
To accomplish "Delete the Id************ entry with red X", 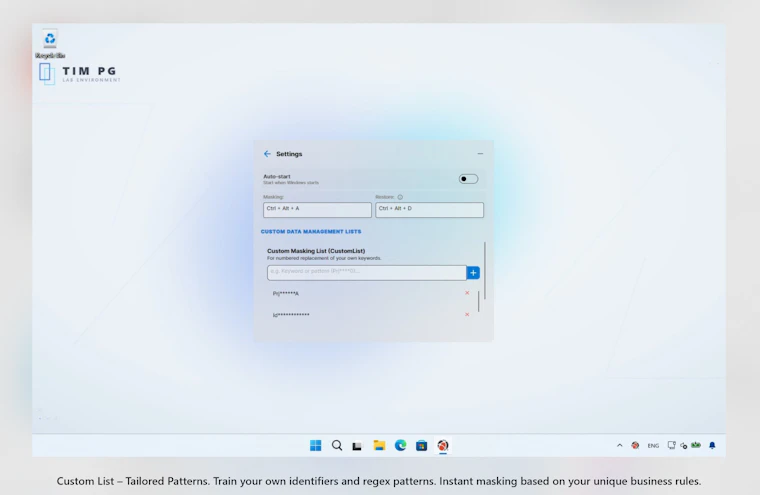I will [x=467, y=315].
